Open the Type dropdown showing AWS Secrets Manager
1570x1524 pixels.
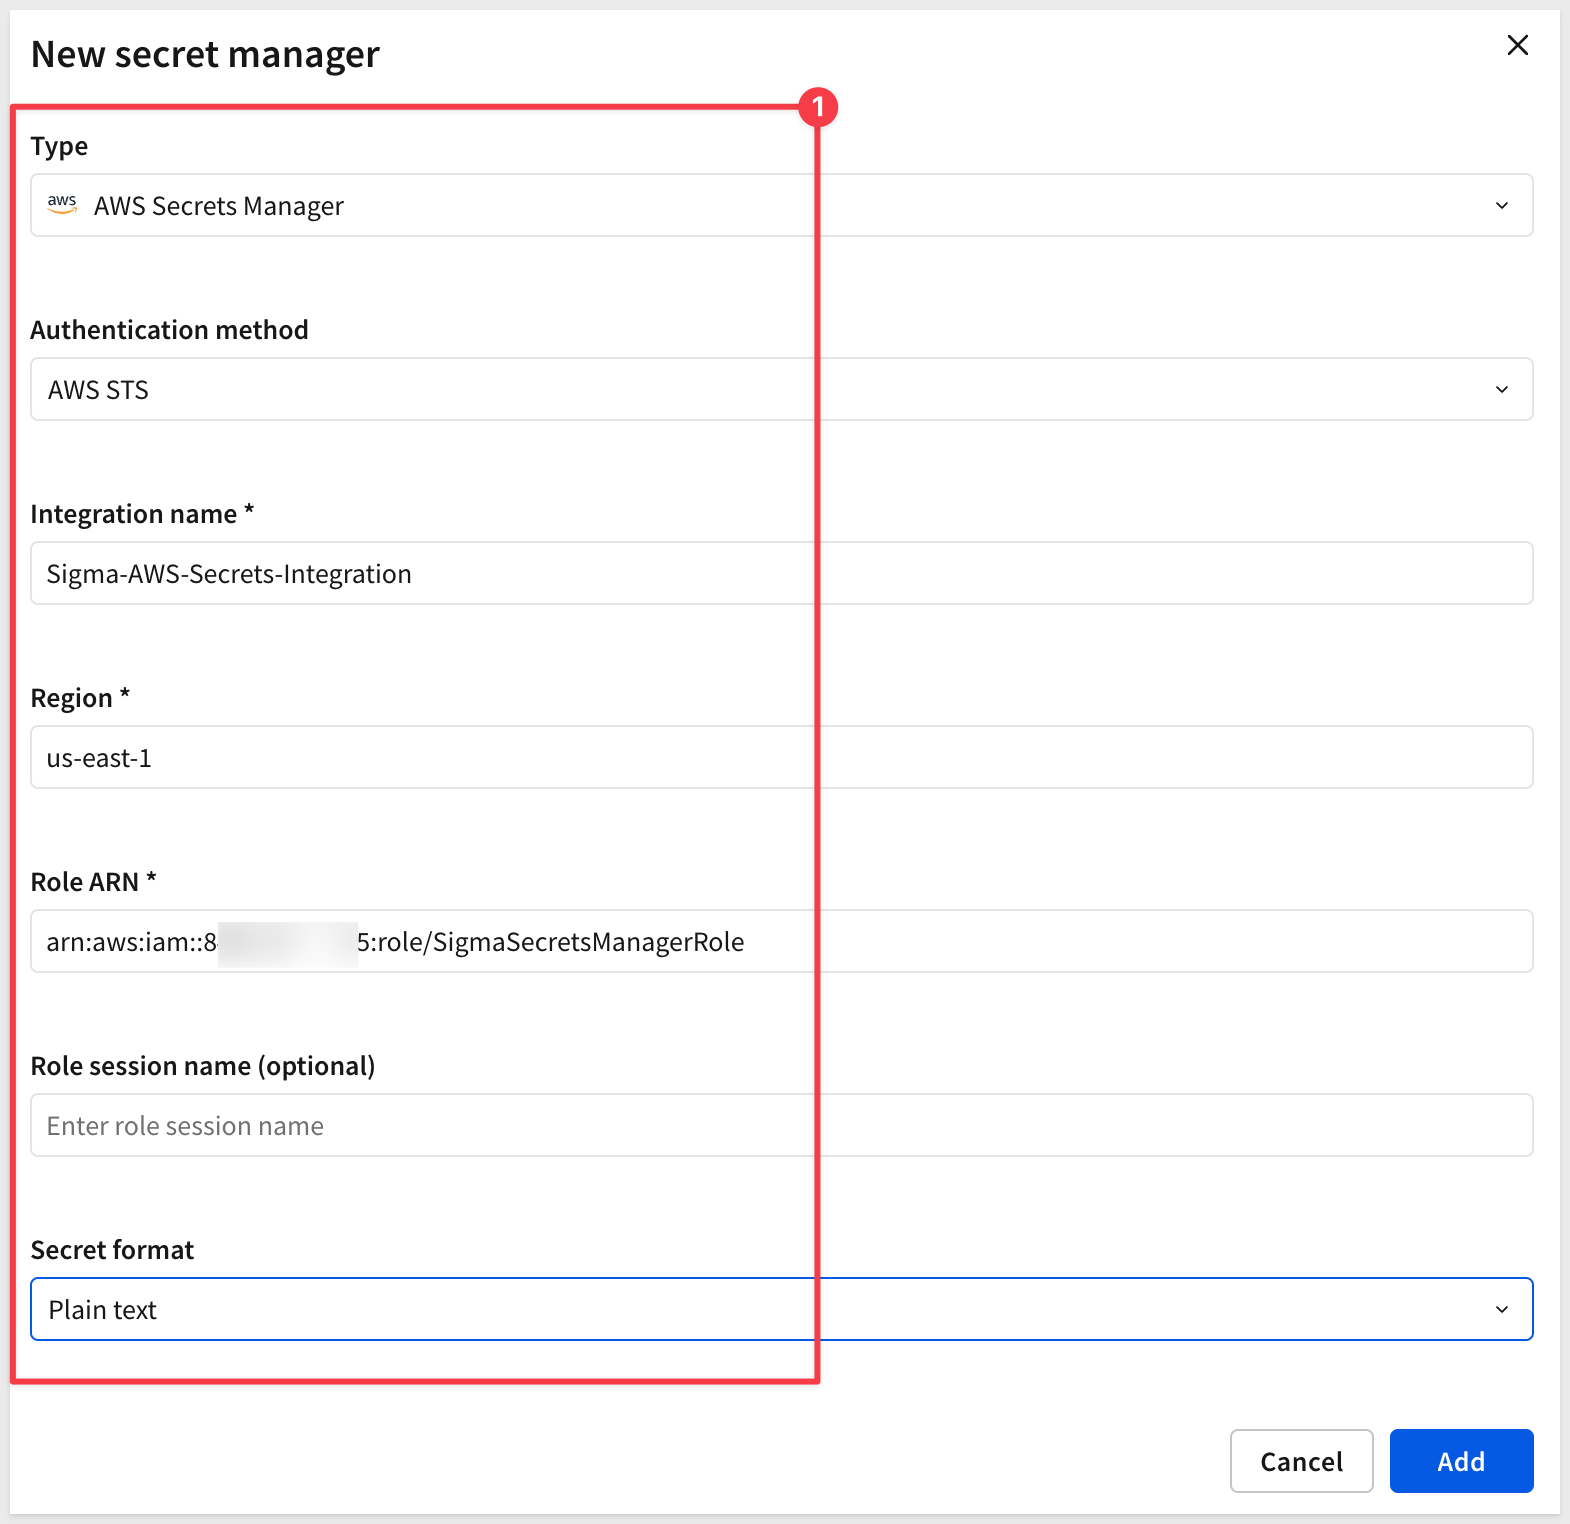[781, 205]
